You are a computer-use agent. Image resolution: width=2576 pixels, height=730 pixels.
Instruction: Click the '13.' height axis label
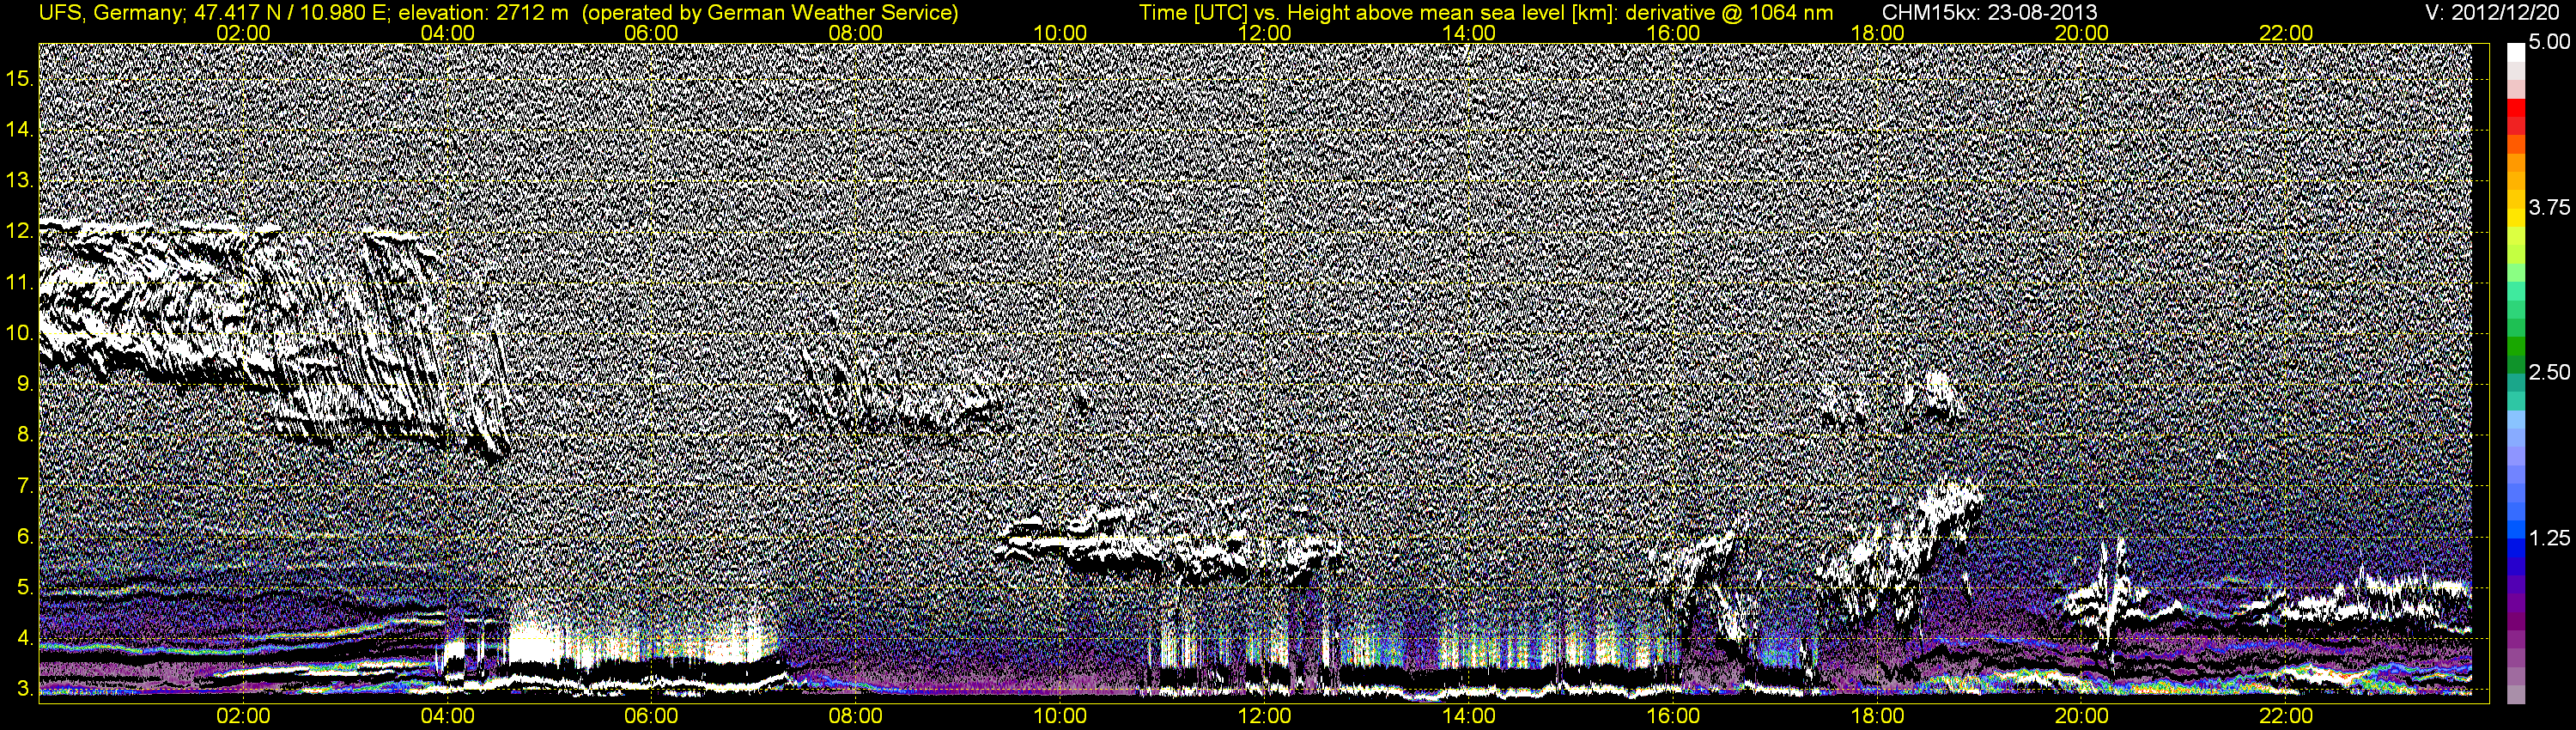click(x=20, y=180)
